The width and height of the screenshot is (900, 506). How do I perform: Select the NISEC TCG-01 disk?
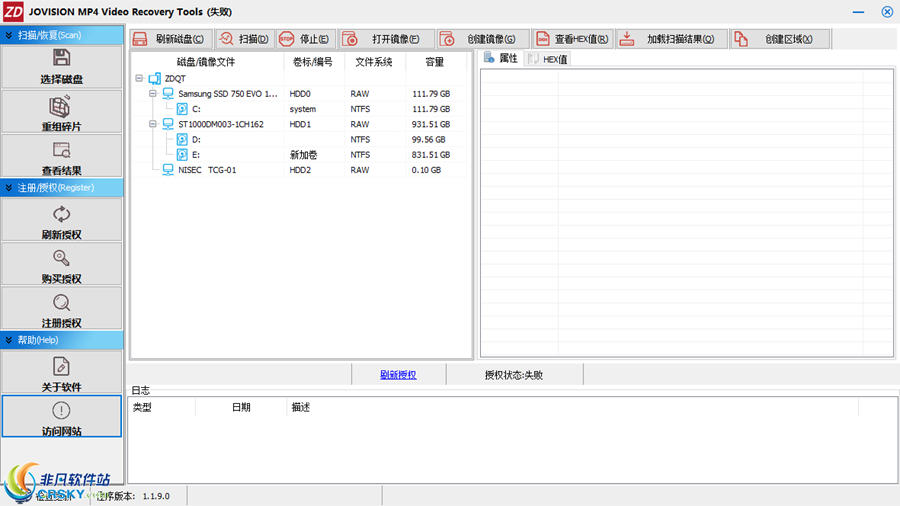[207, 170]
